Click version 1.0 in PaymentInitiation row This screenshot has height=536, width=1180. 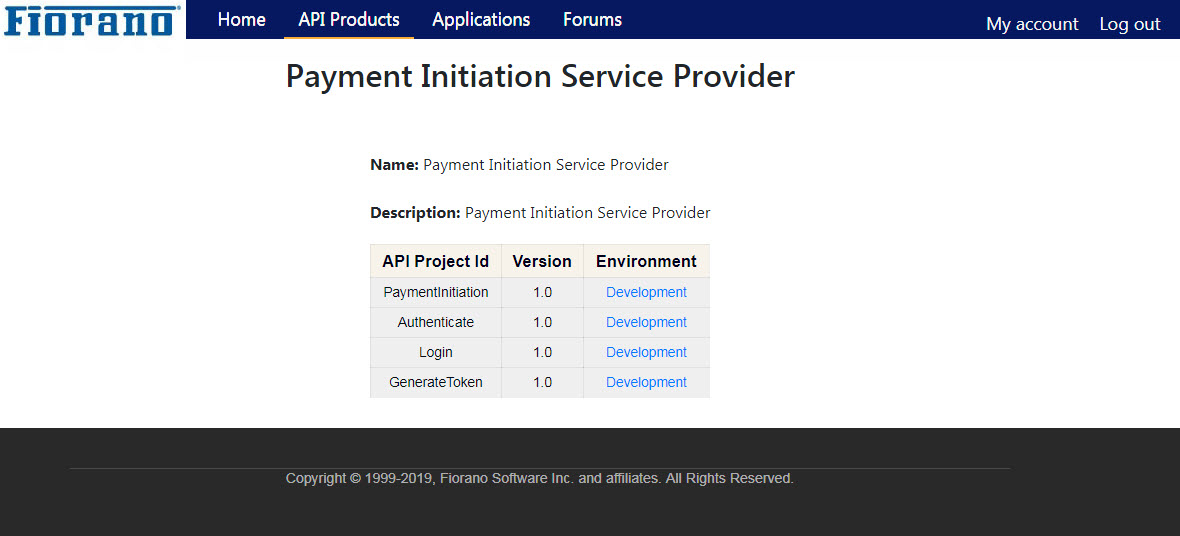click(x=543, y=292)
